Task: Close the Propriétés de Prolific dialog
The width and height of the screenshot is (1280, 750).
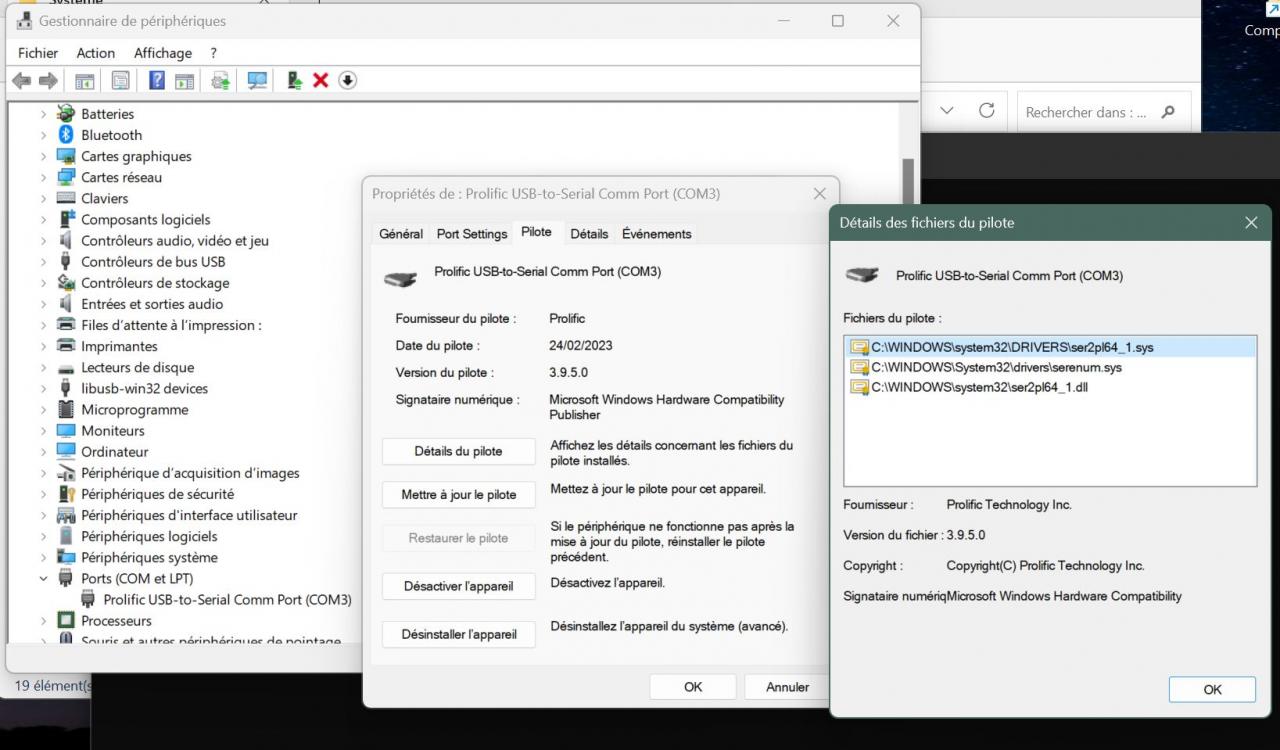Action: [820, 194]
